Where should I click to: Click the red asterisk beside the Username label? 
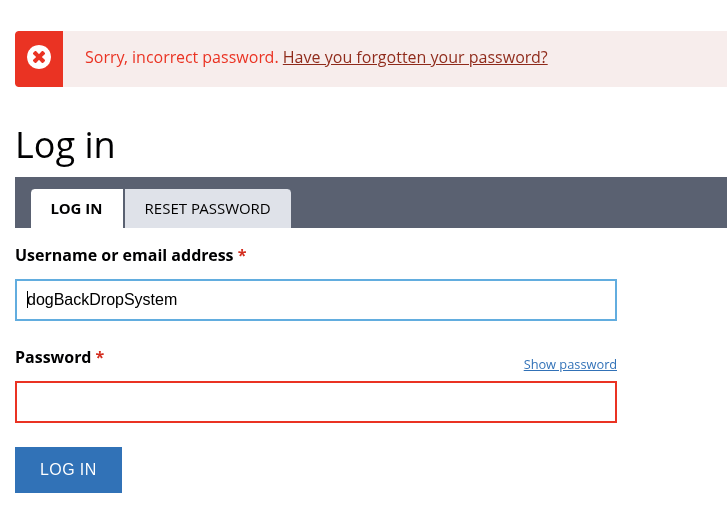242,254
